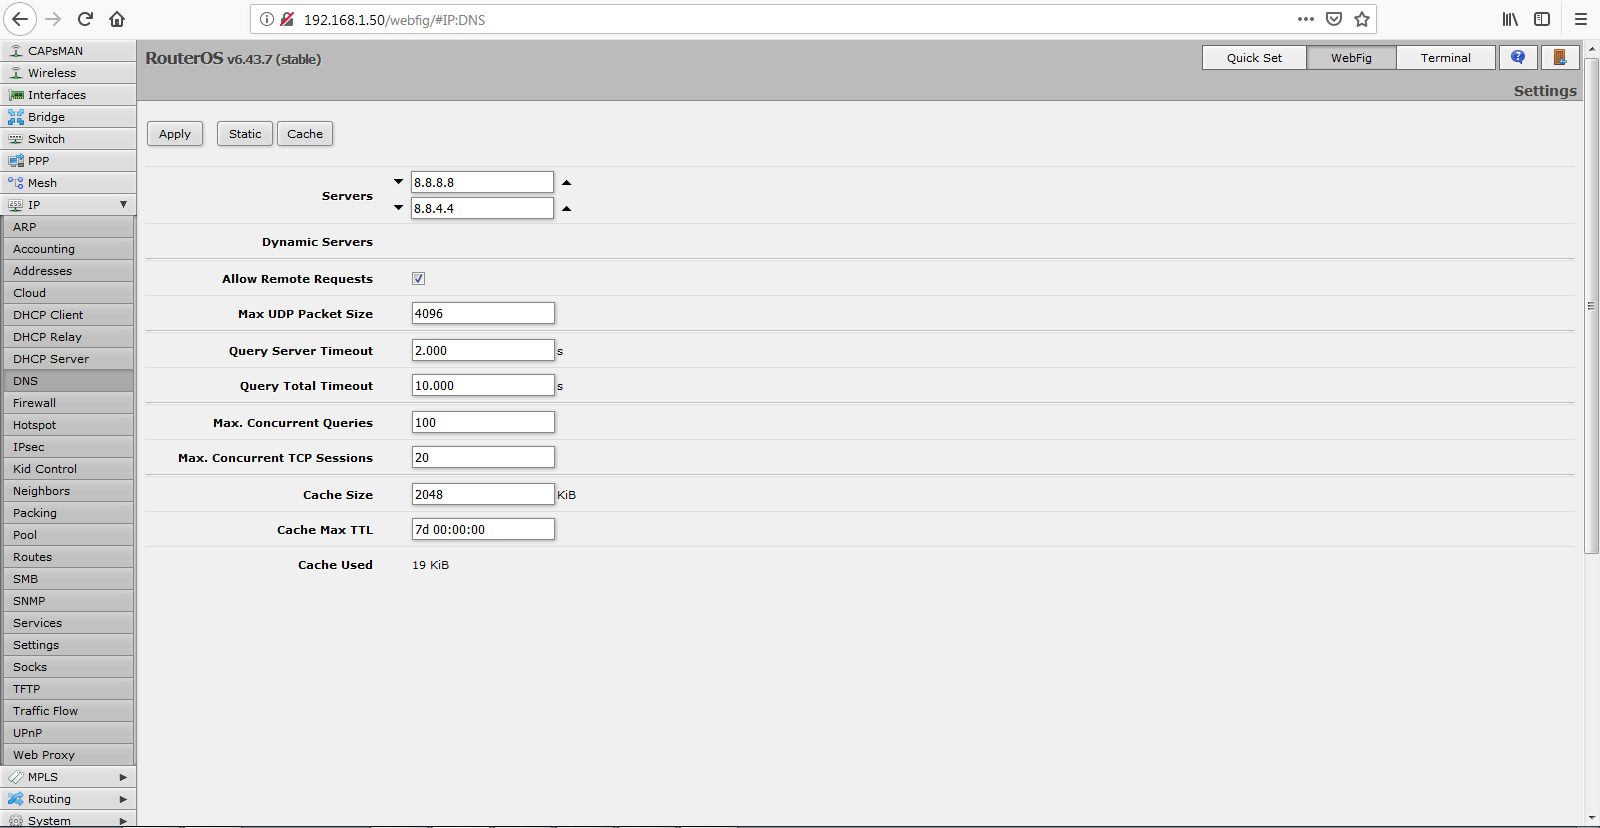
Task: Go to browser home page
Action: click(117, 19)
